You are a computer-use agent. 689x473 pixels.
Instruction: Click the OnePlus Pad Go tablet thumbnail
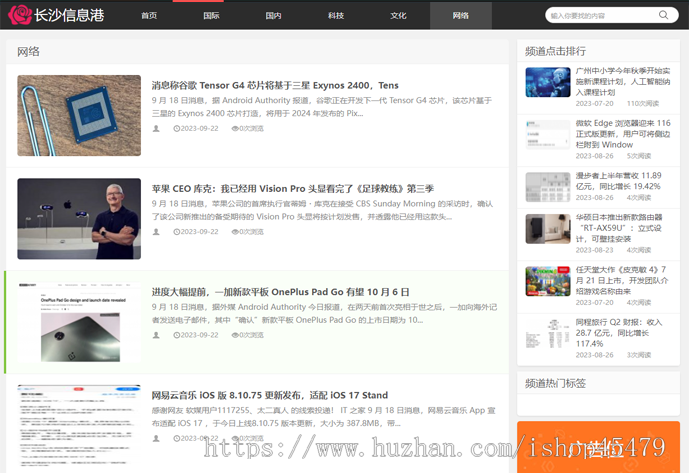tap(79, 322)
